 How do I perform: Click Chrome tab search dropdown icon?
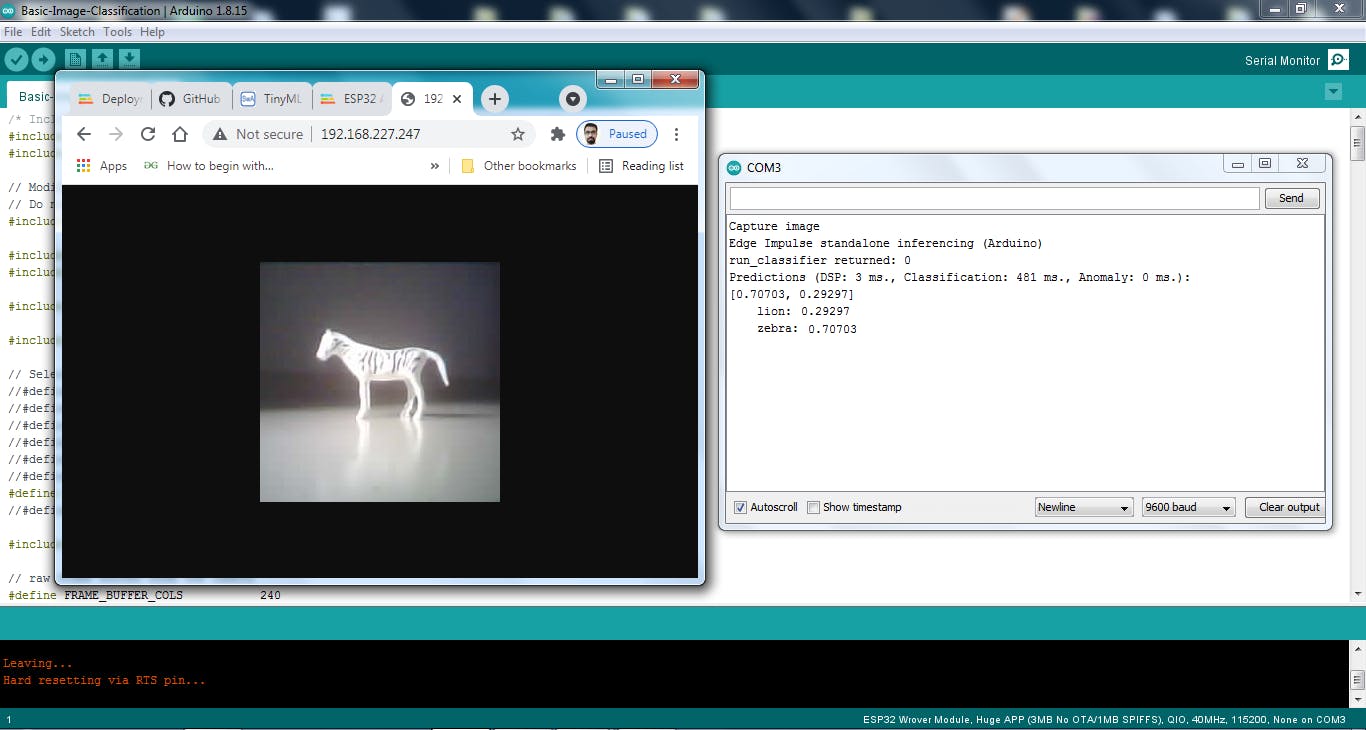pyautogui.click(x=572, y=99)
